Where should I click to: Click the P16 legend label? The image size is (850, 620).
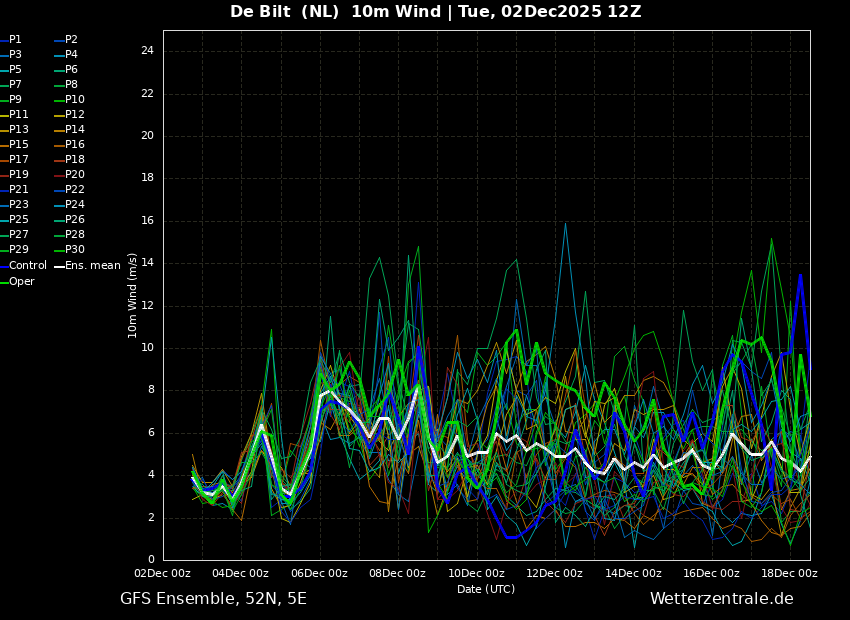(x=75, y=145)
